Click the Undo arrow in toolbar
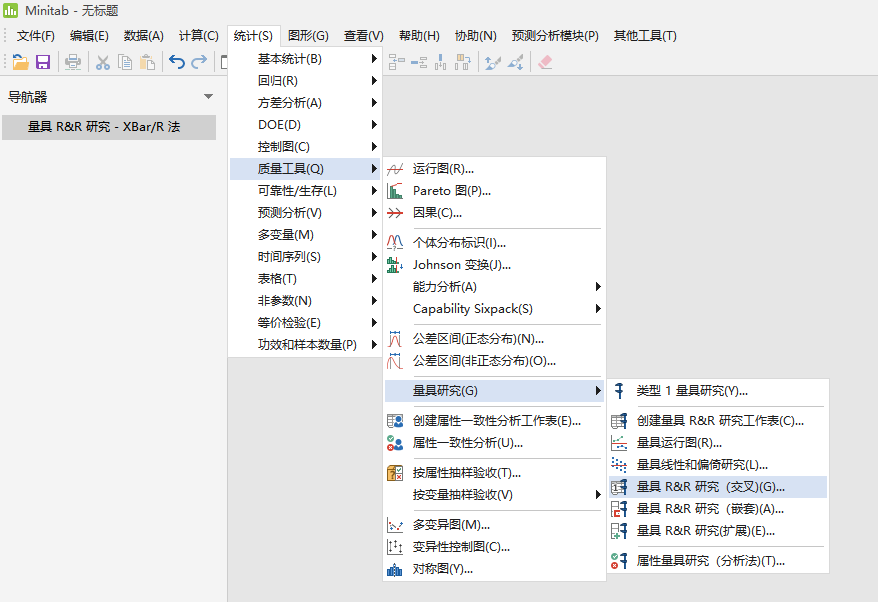Viewport: 878px width, 602px height. tap(177, 62)
